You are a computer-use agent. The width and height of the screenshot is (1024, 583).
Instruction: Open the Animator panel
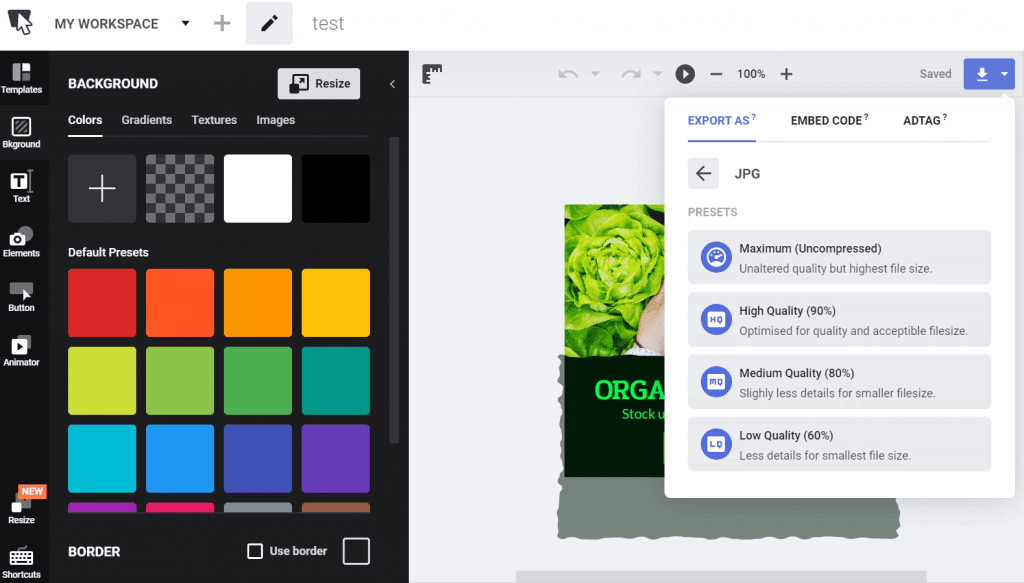point(21,350)
